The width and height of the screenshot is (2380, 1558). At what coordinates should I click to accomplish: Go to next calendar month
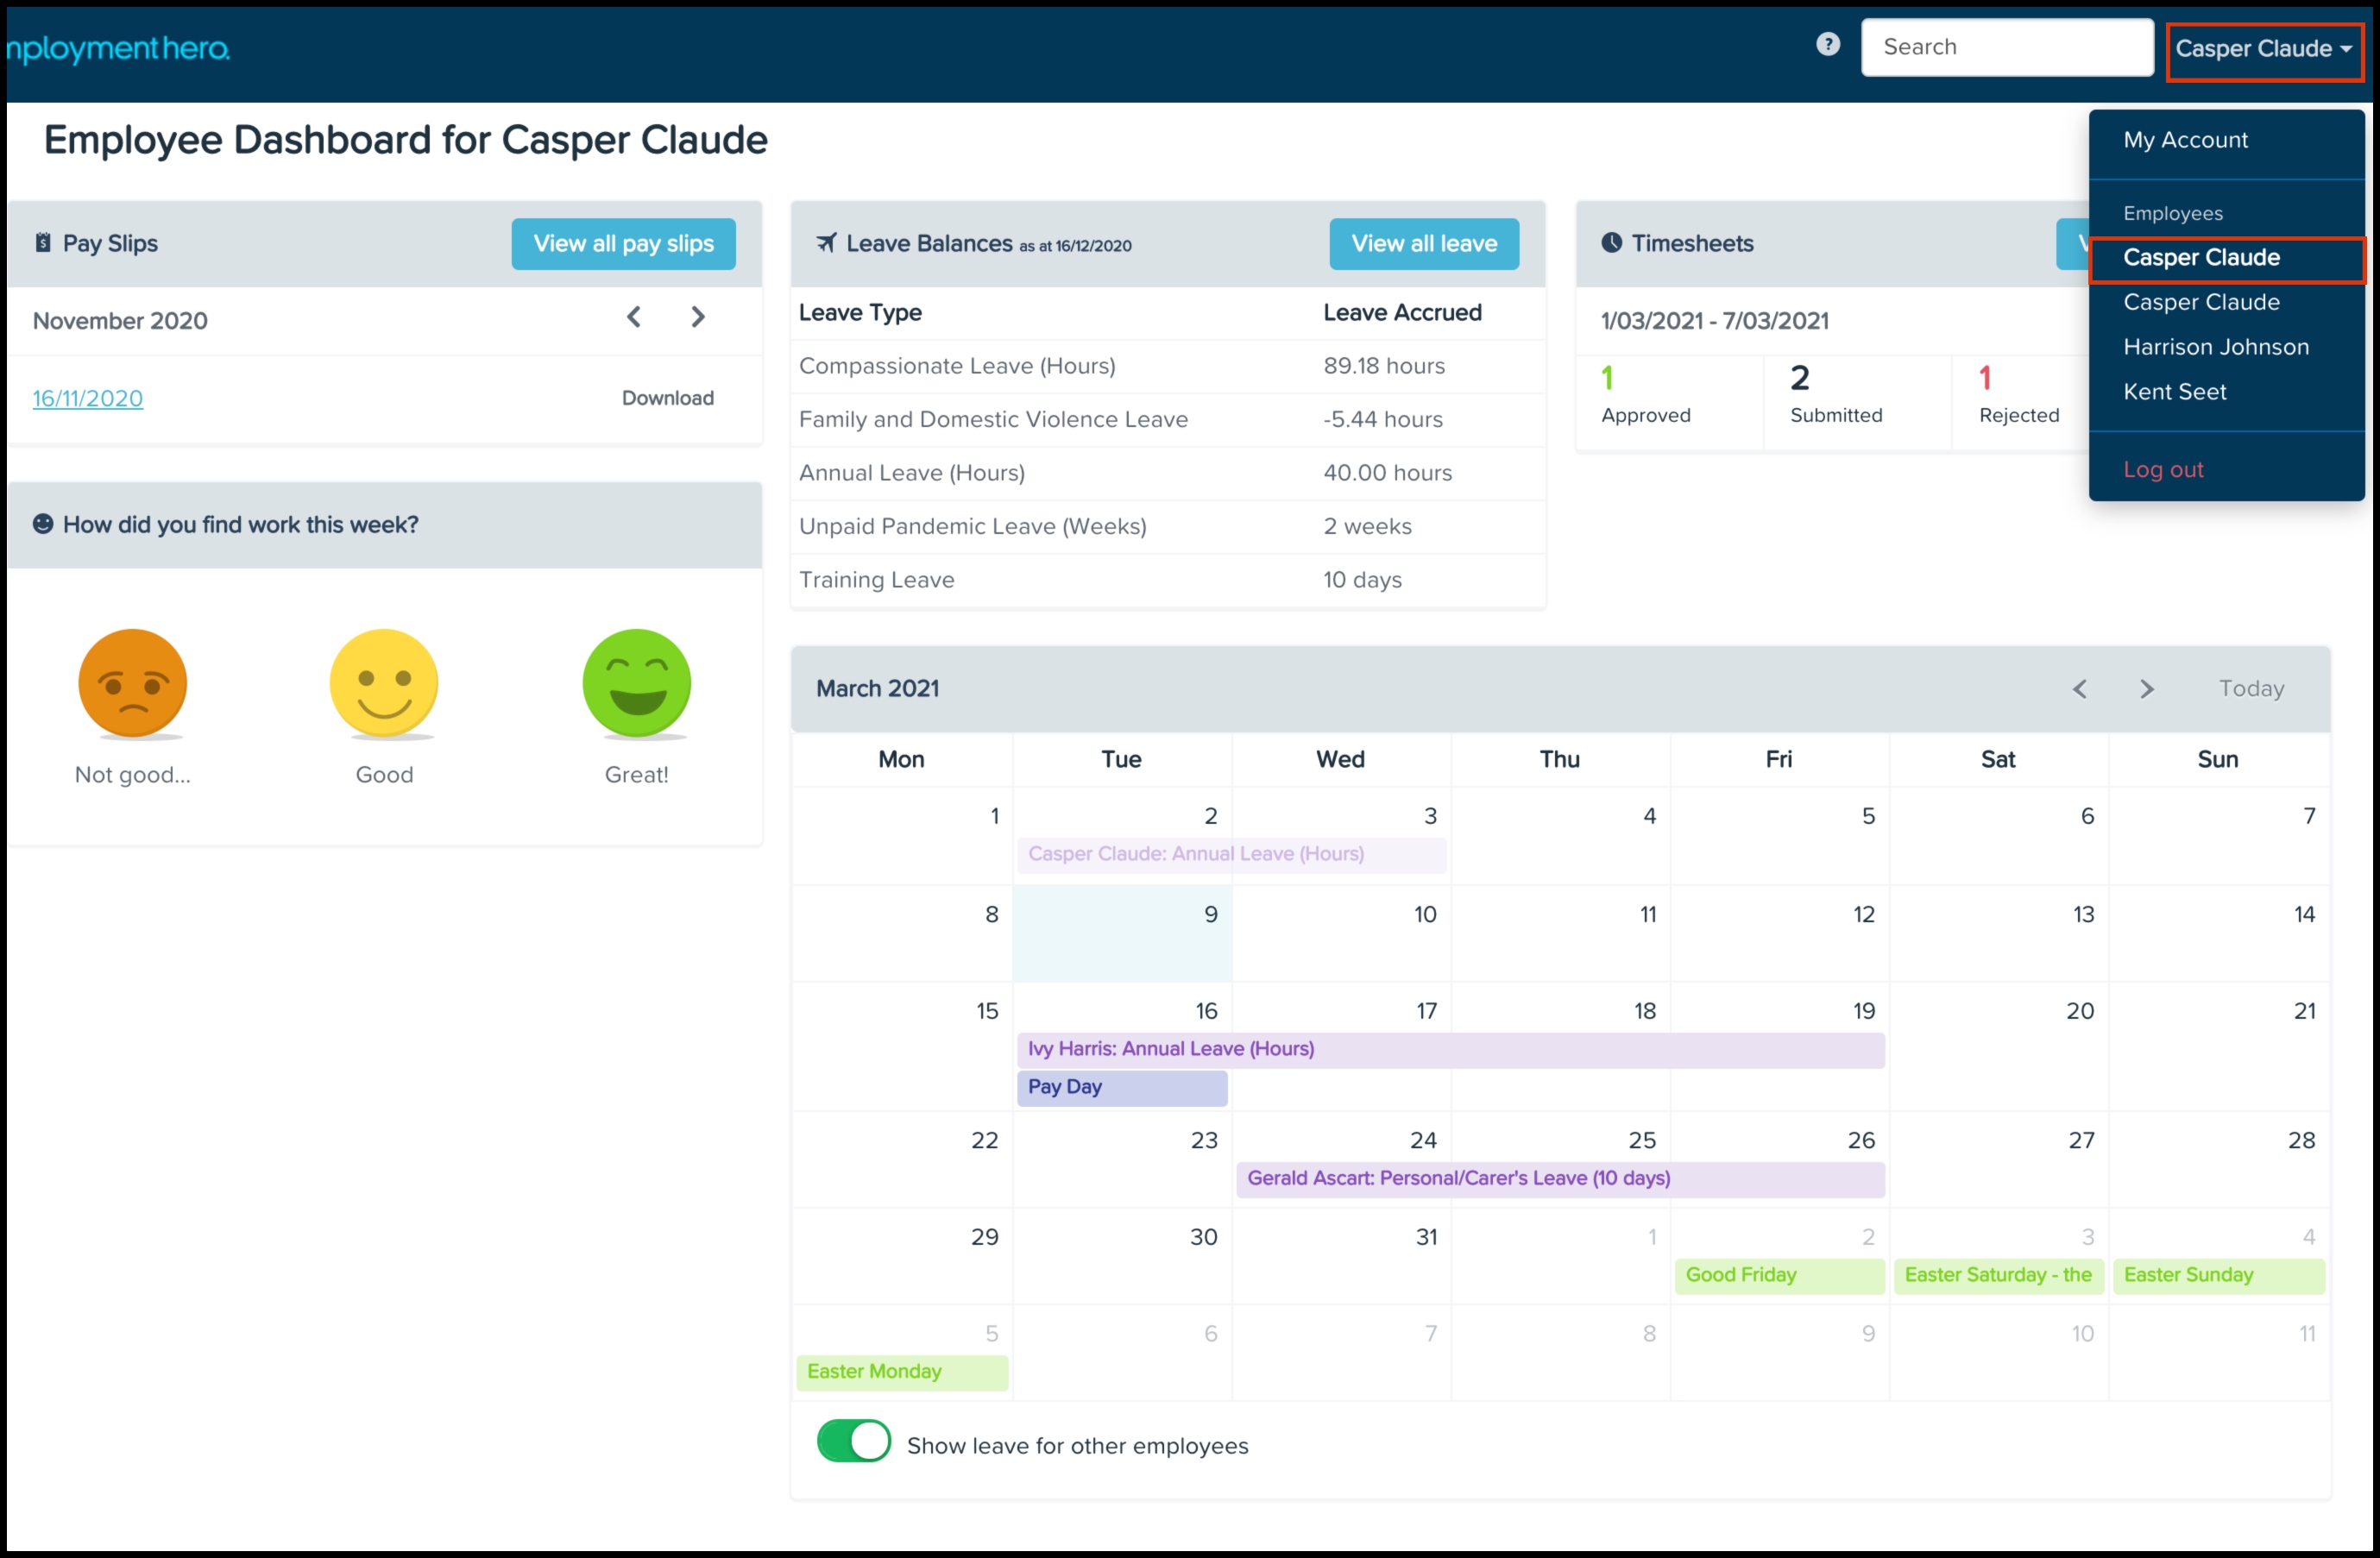click(2146, 689)
